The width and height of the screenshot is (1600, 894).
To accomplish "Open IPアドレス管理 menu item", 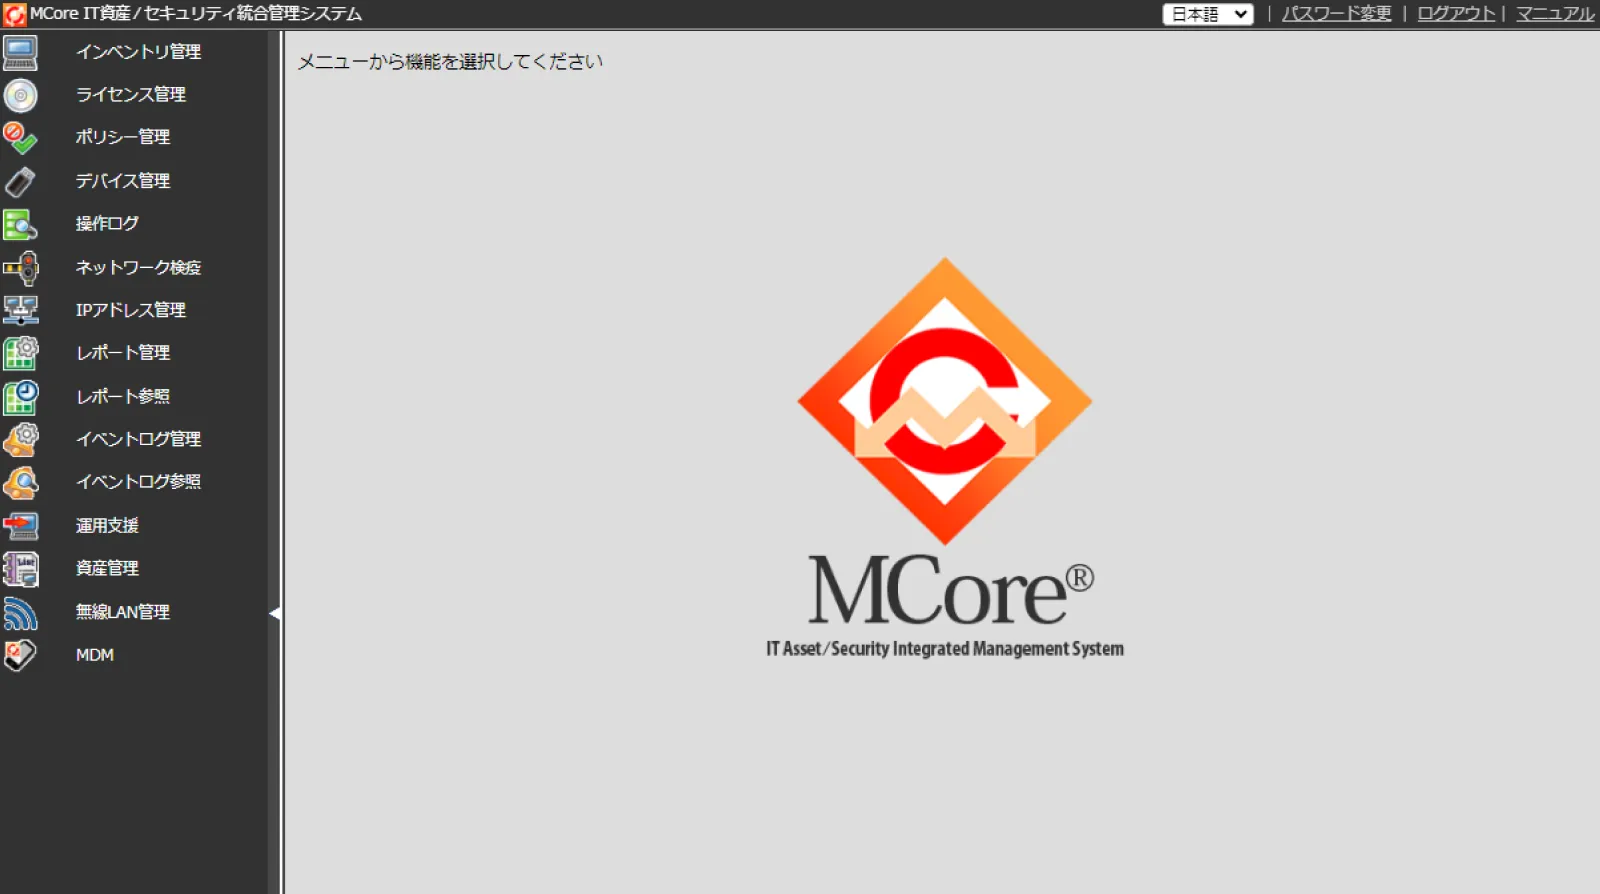I will click(x=131, y=310).
